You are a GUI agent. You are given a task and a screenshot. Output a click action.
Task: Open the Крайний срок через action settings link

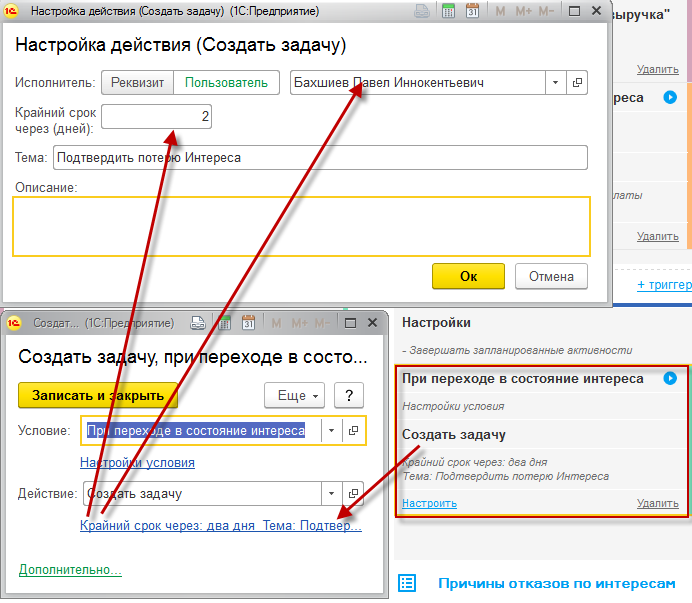[x=221, y=525]
